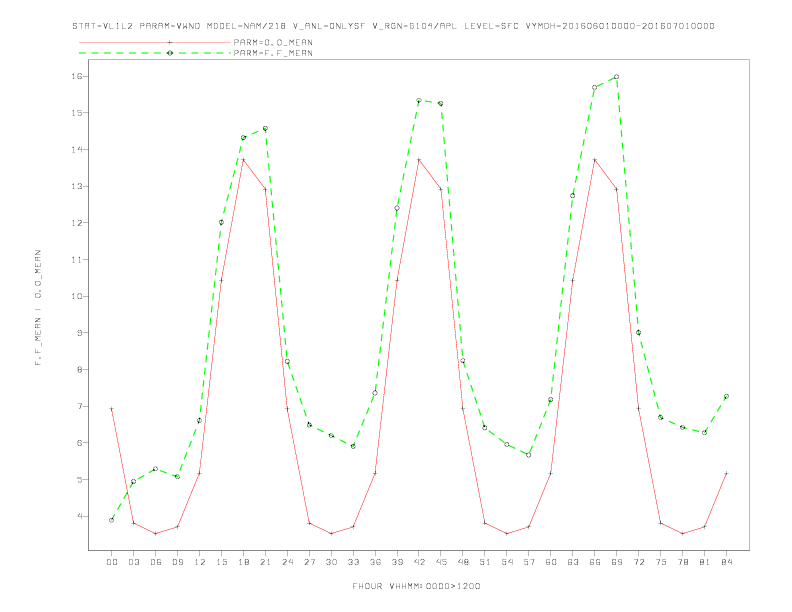Click y-axis tick label 10
The height and width of the screenshot is (612, 792).
(x=77, y=296)
